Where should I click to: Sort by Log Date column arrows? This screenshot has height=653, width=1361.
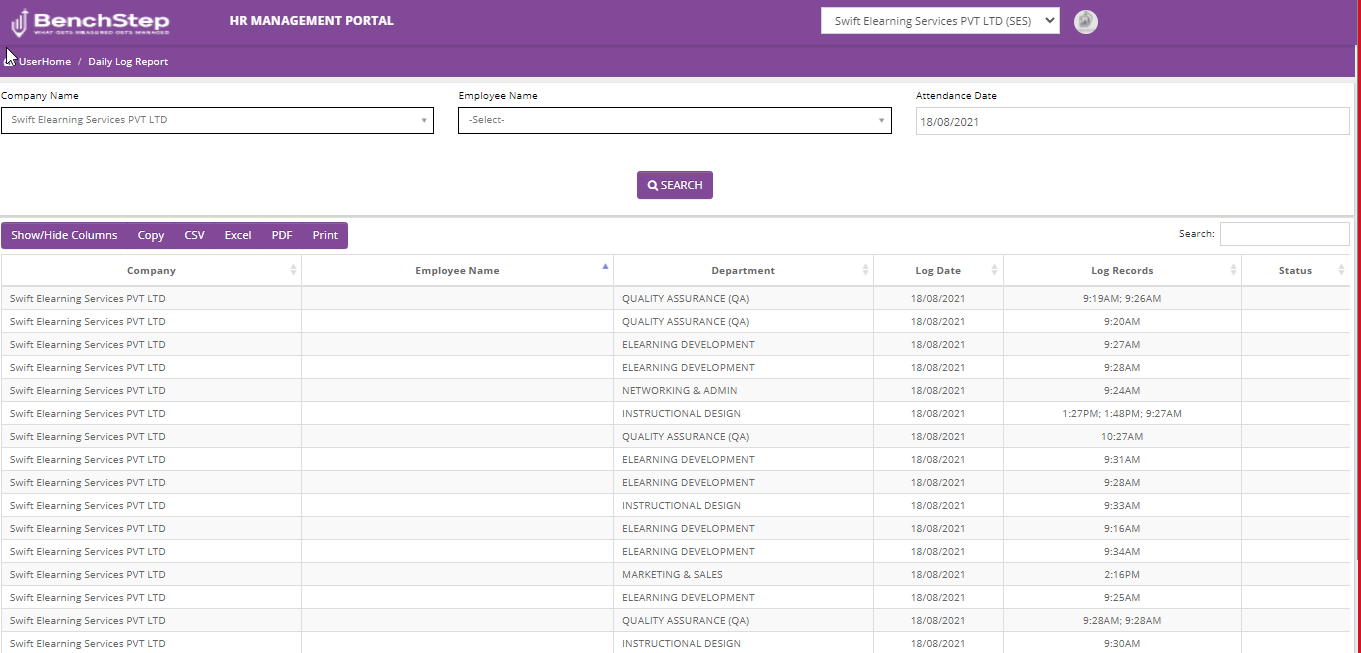(994, 270)
